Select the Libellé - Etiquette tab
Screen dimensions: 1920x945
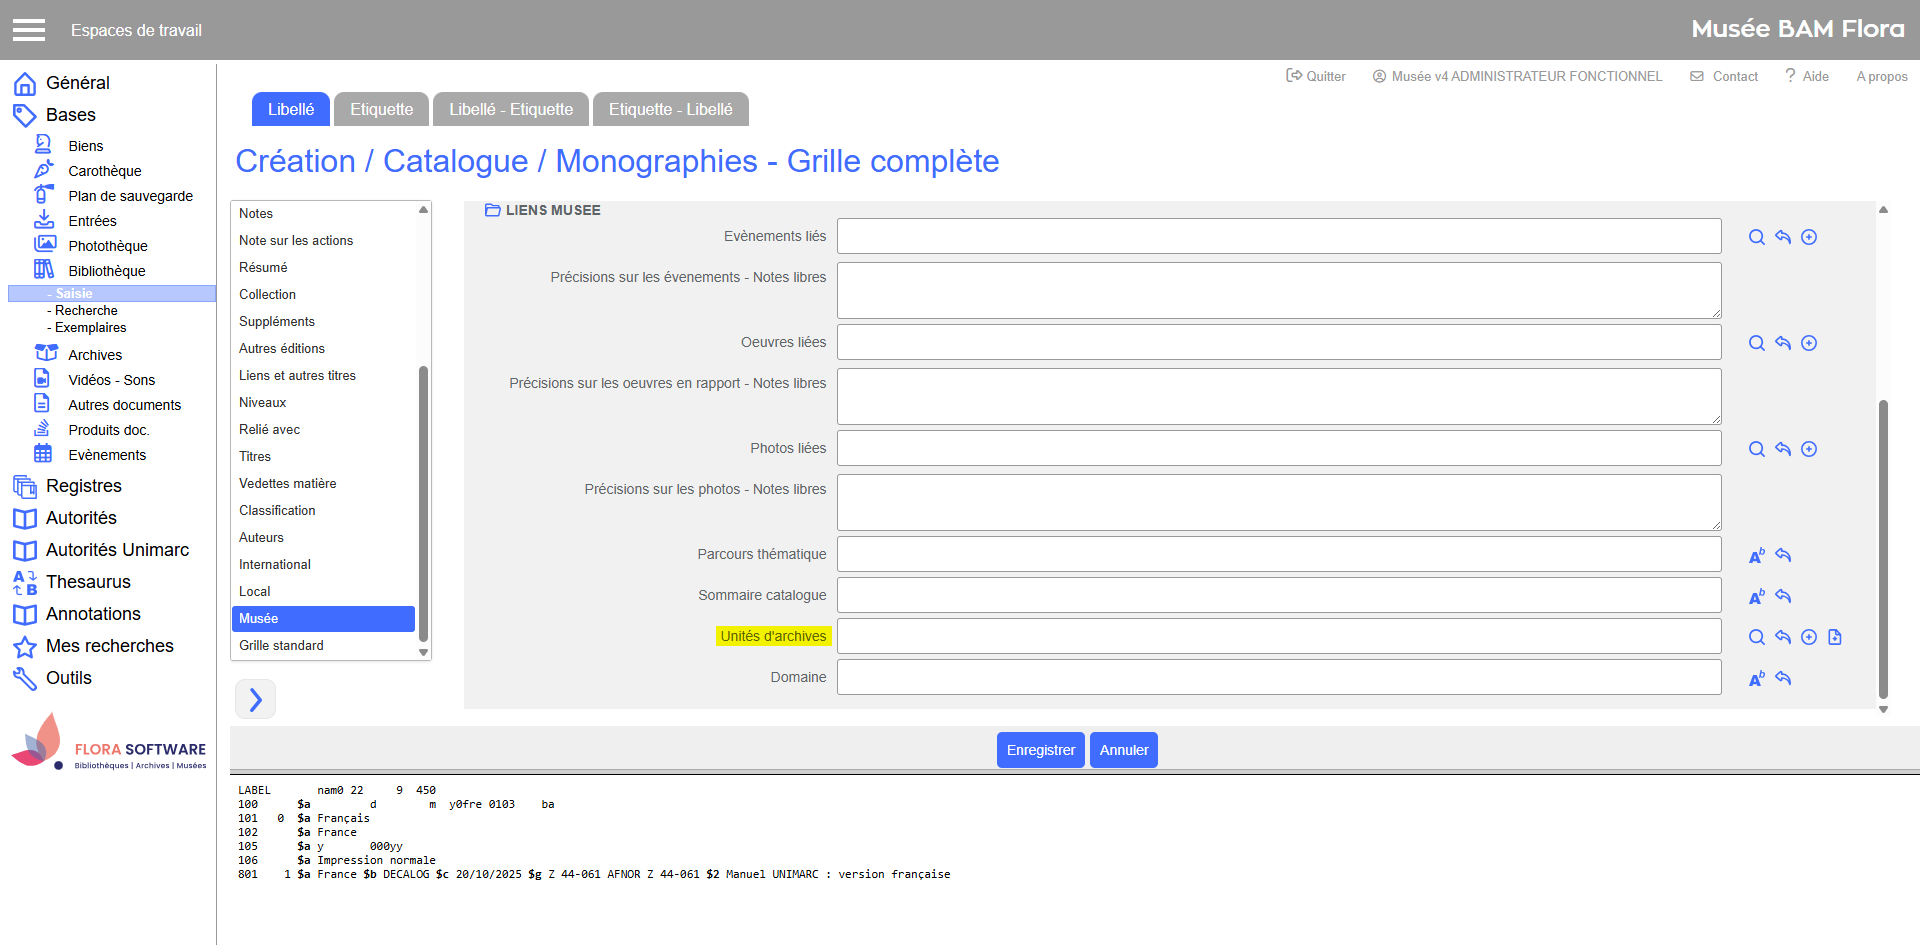pyautogui.click(x=510, y=109)
